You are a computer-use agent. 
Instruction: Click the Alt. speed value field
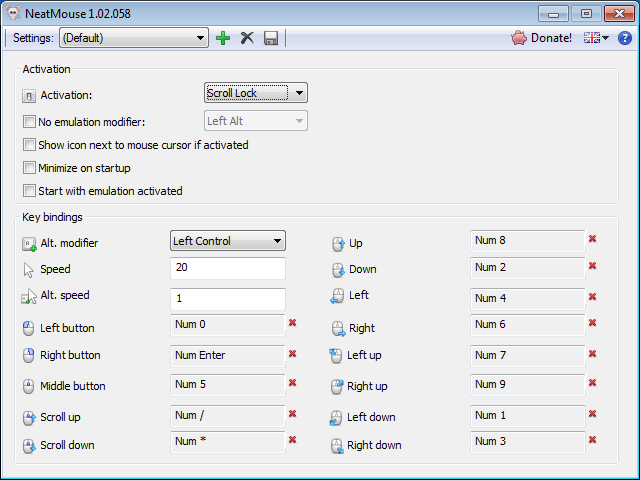[228, 299]
